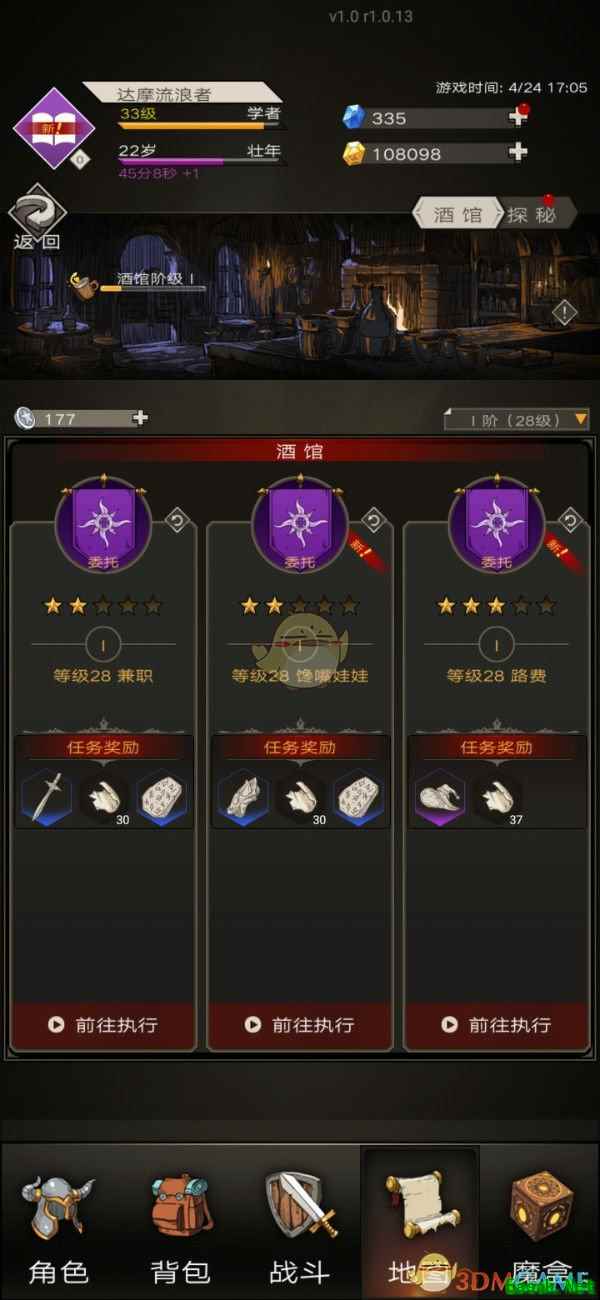This screenshot has height=1300, width=600.
Task: Open the 魔盒 magic box menu
Action: tap(540, 1225)
